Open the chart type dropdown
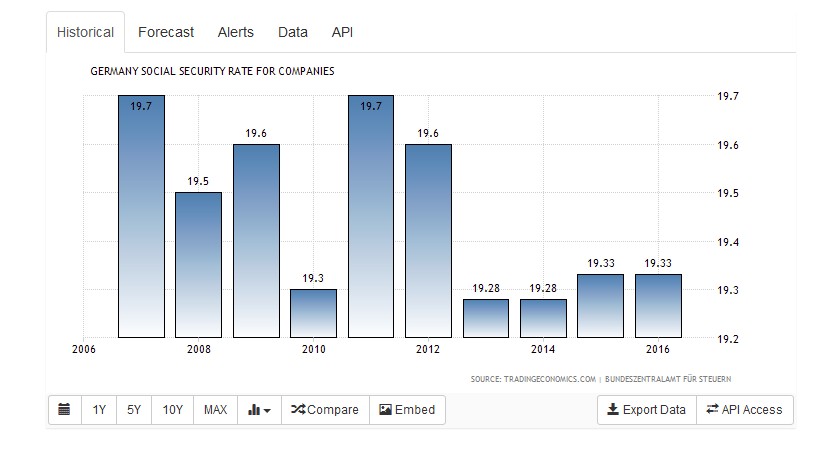The height and width of the screenshot is (456, 825). pyautogui.click(x=259, y=410)
